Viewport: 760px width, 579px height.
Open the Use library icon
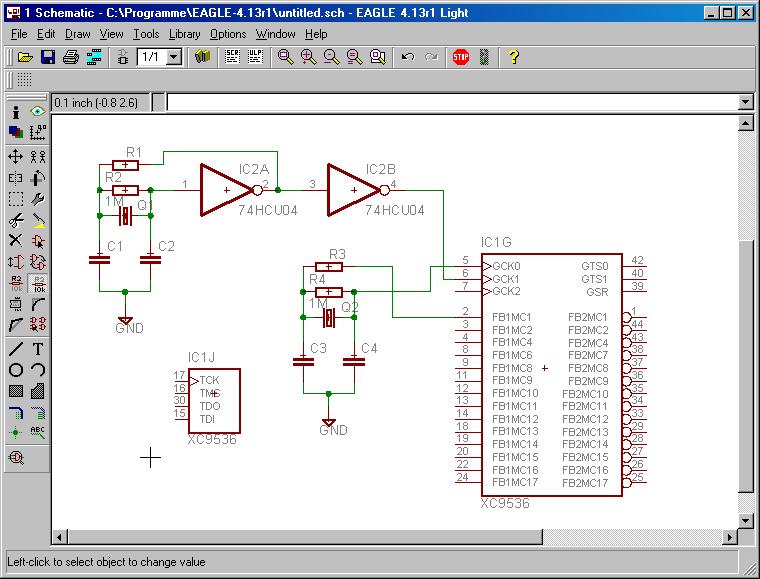(203, 57)
